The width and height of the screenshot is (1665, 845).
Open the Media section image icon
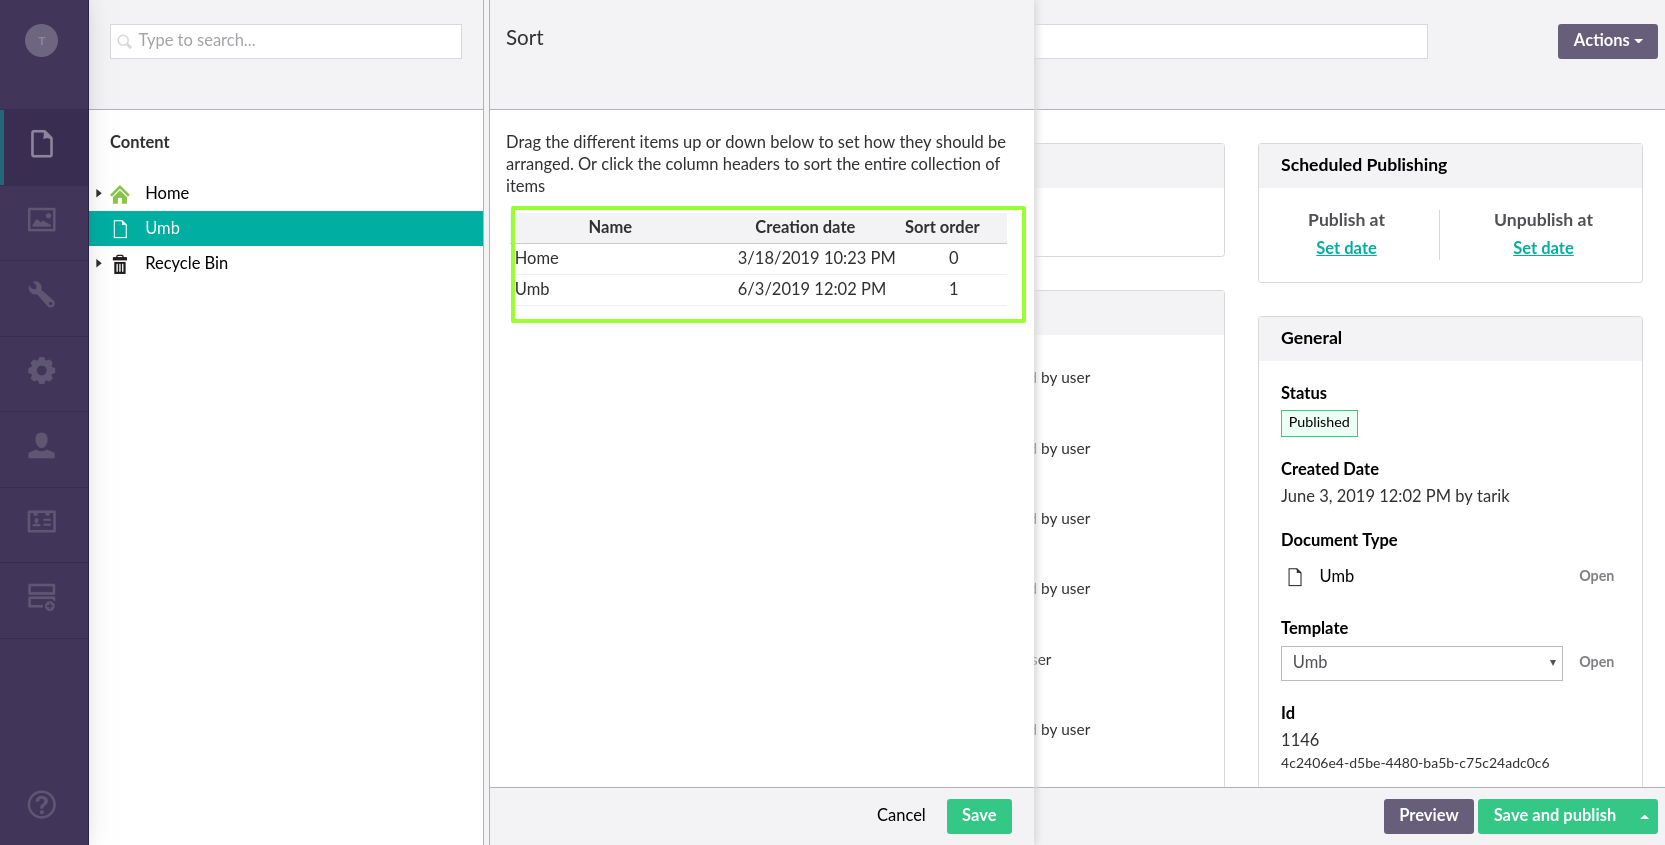[x=42, y=220]
